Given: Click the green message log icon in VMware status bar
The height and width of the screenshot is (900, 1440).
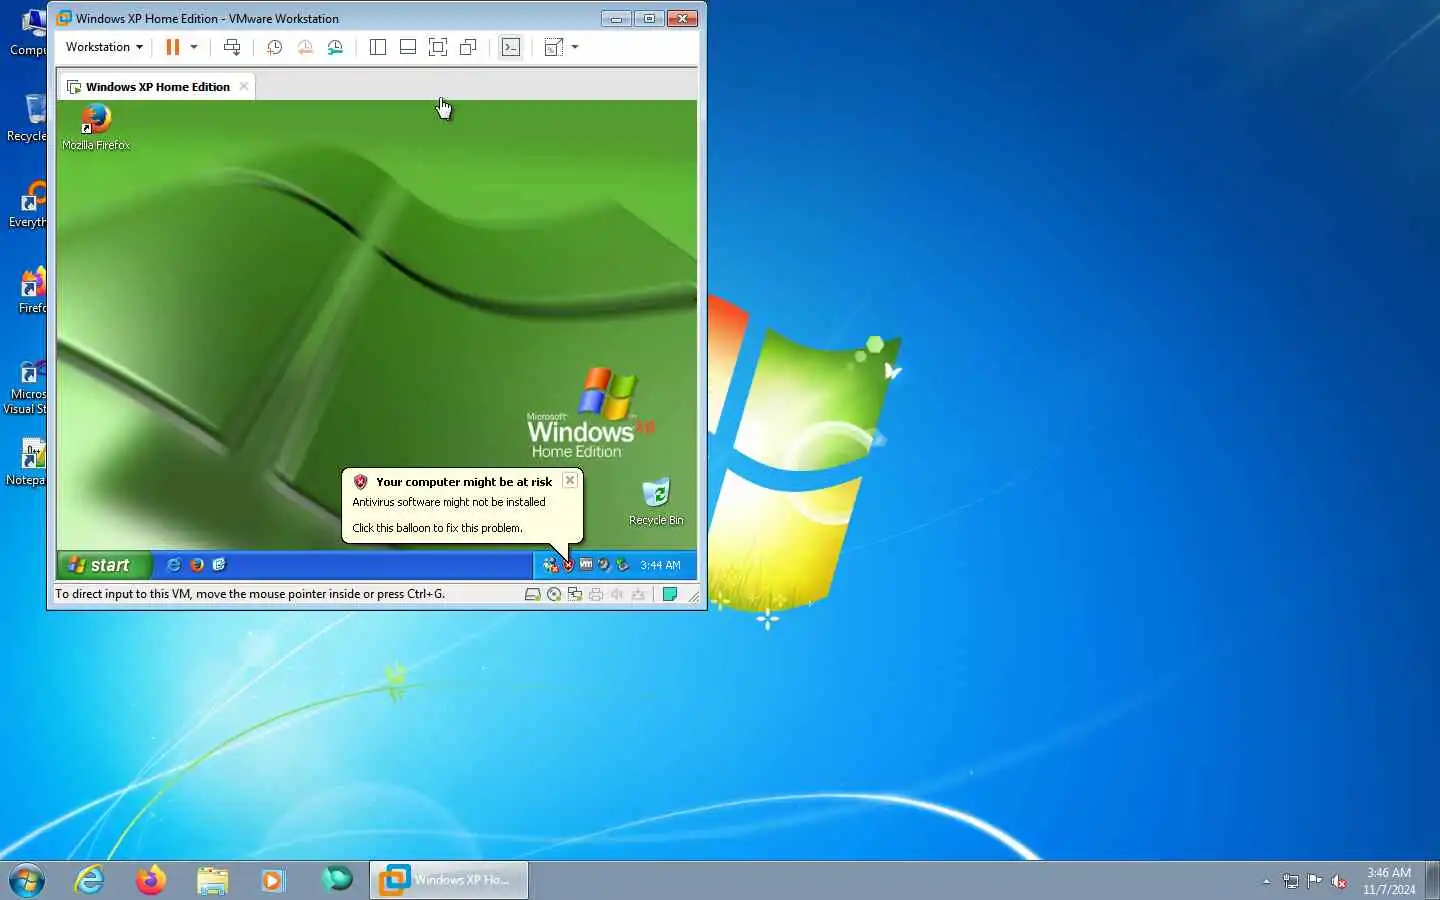Looking at the screenshot, I should click(670, 594).
